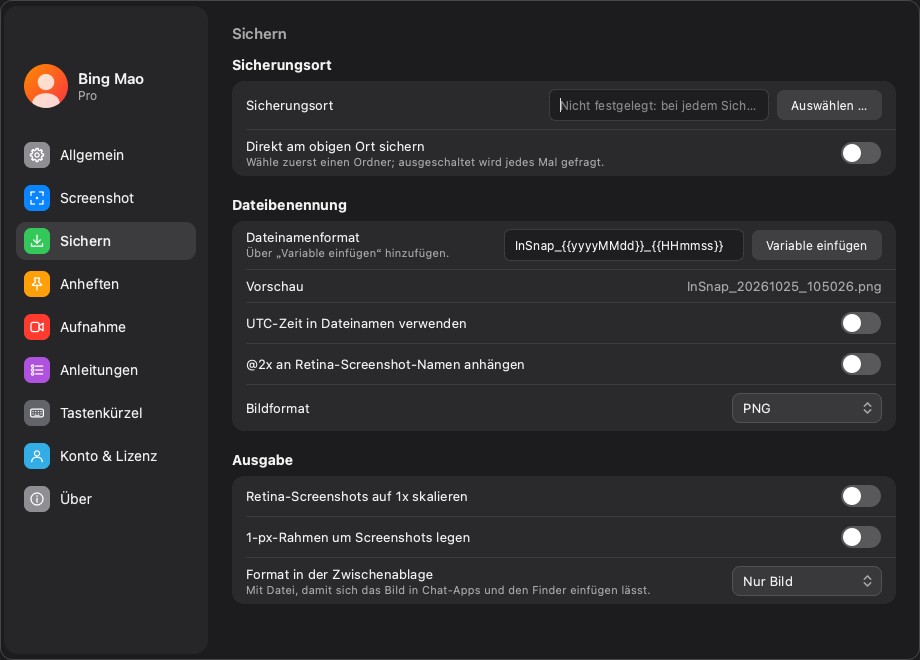The image size is (920, 660).
Task: Click the Variable einfügen button
Action: (x=816, y=246)
